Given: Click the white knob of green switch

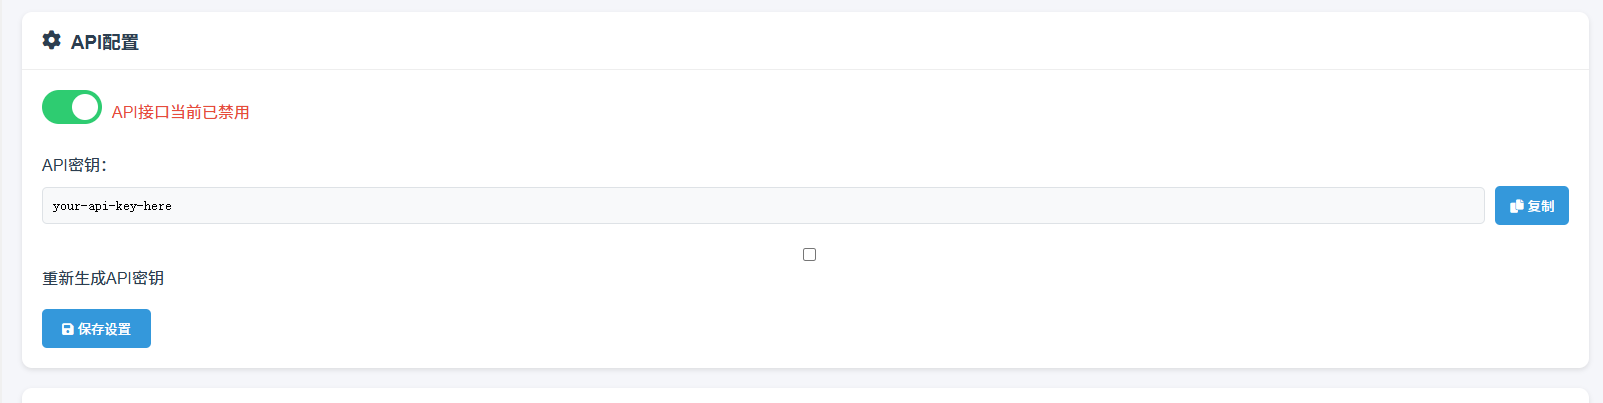Looking at the screenshot, I should click(85, 107).
